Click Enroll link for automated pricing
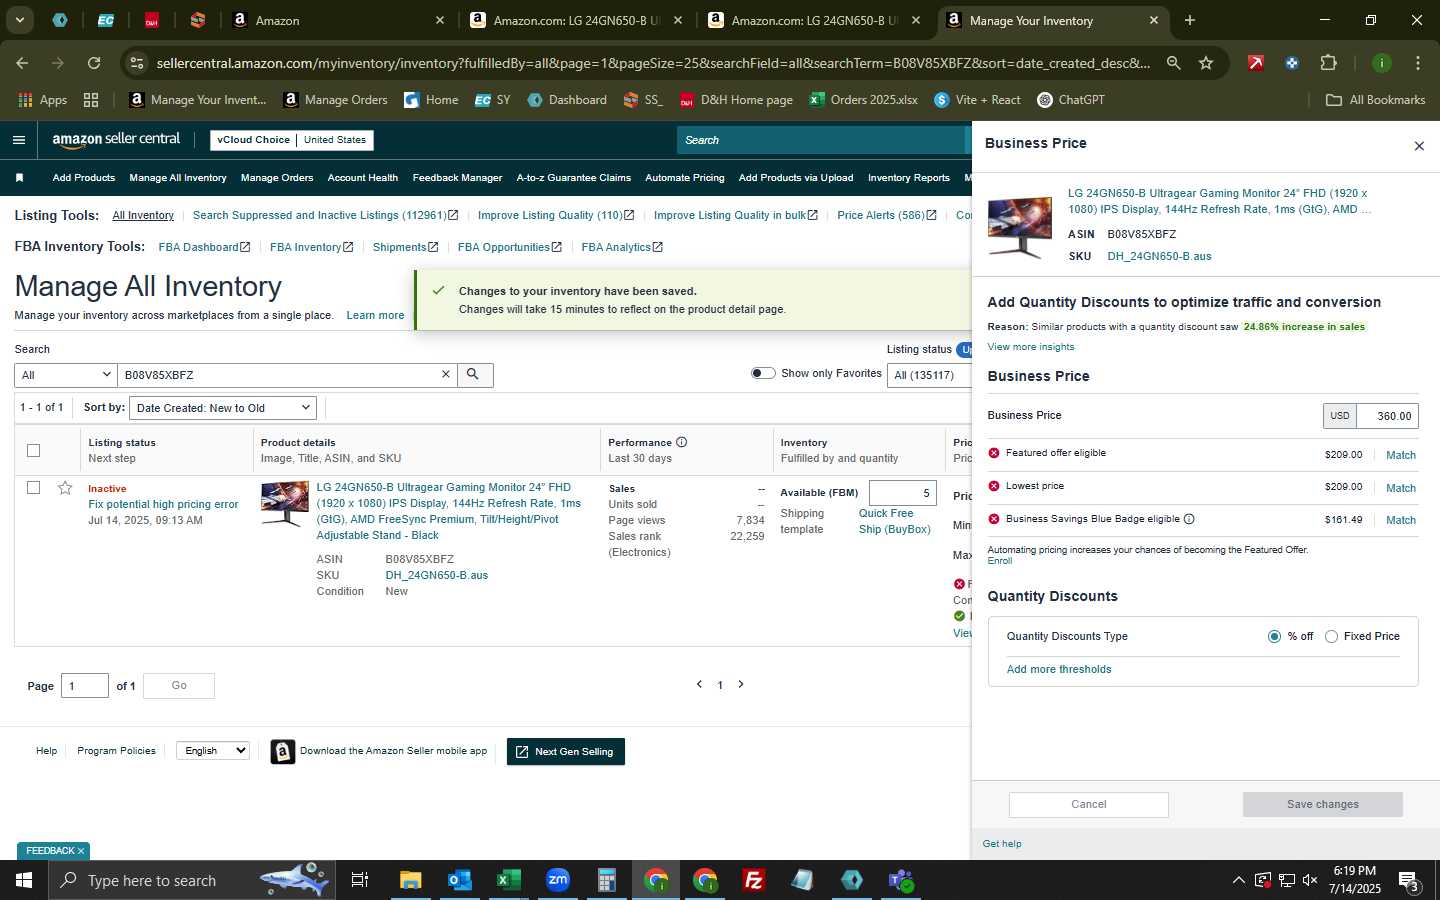The width and height of the screenshot is (1440, 900). click(x=1000, y=561)
